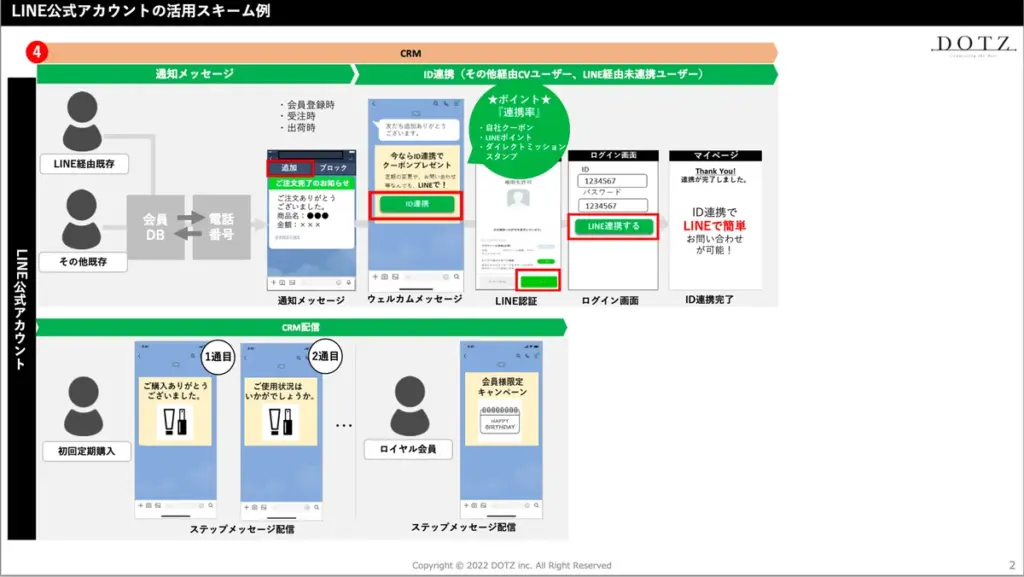Screen dimensions: 1024x577
Task: Click the 会員DB box
Action: tap(155, 226)
